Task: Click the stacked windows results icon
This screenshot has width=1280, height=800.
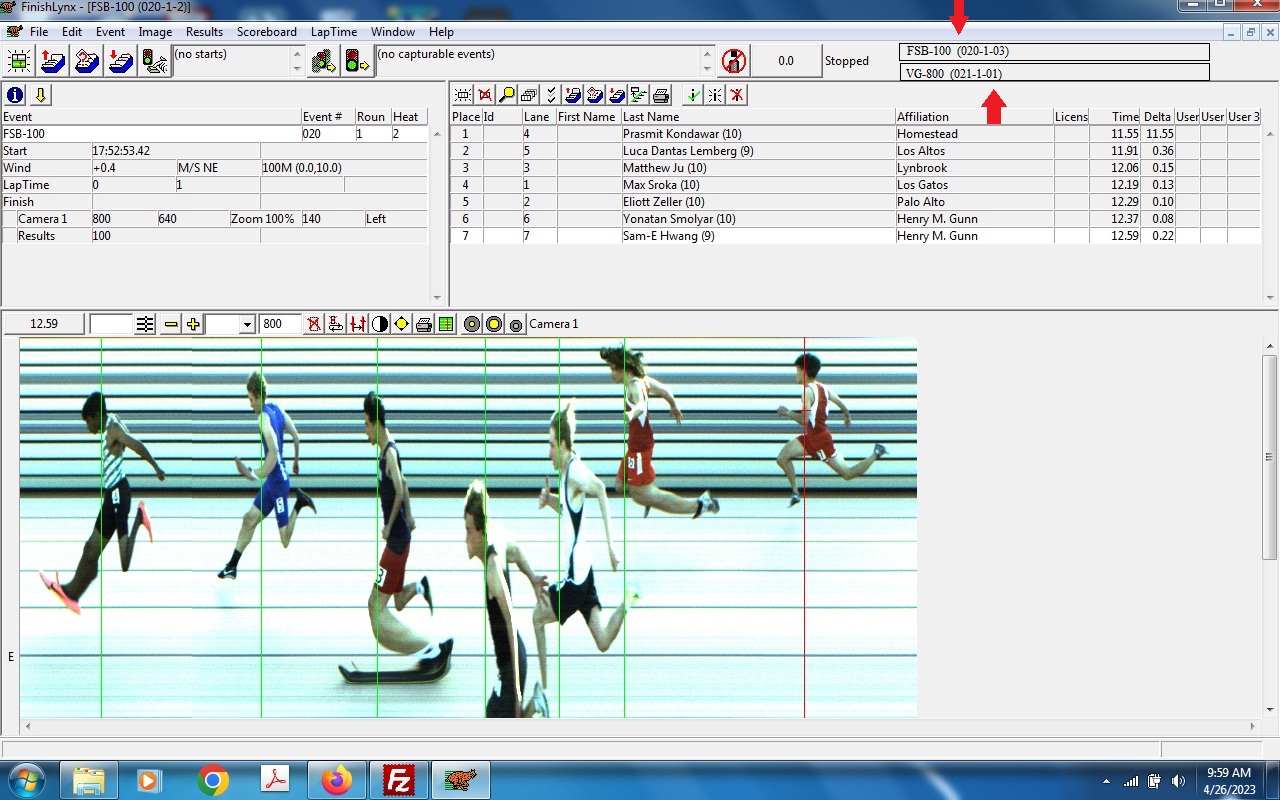Action: (529, 95)
